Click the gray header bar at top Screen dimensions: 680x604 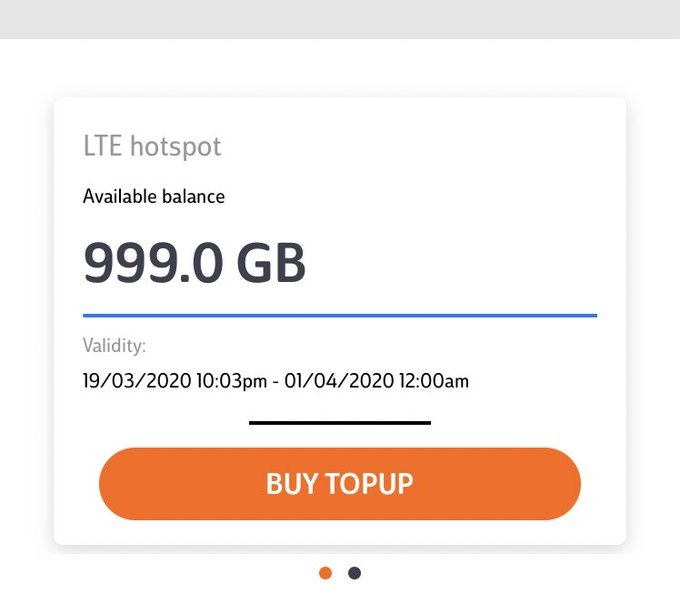(340, 19)
